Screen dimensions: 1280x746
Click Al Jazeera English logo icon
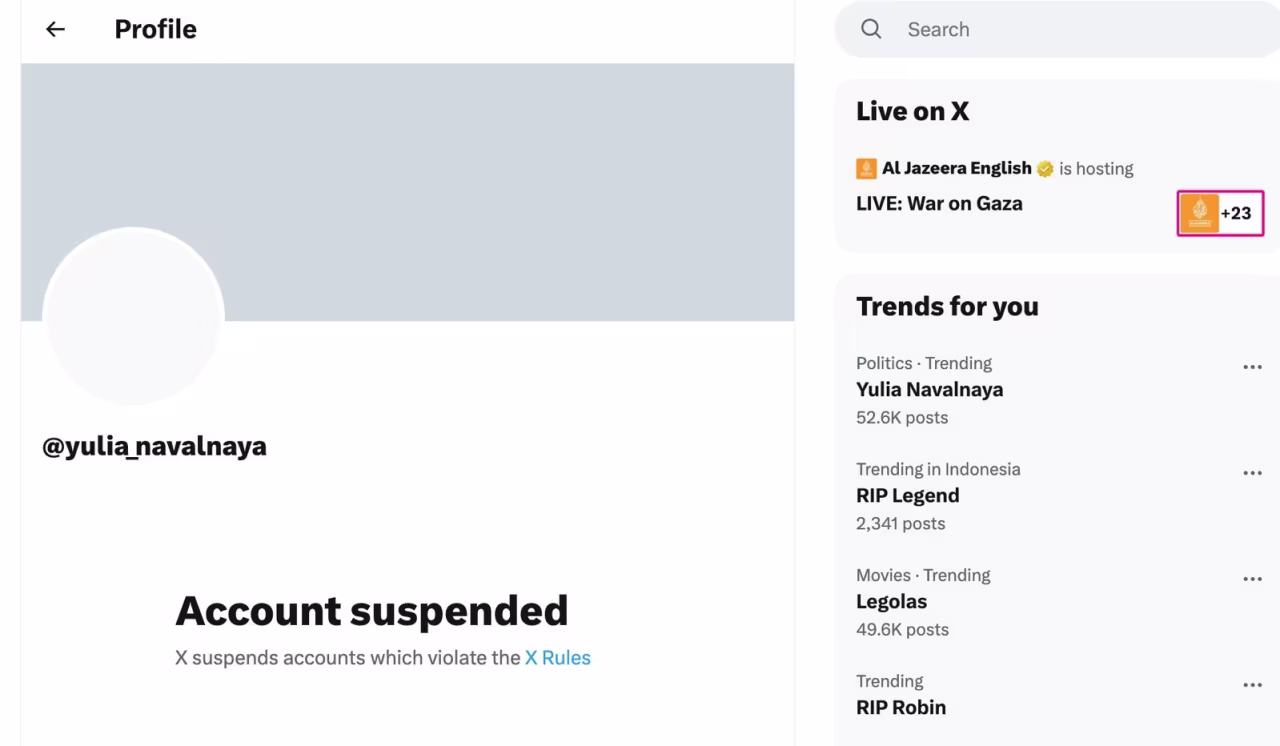866,168
